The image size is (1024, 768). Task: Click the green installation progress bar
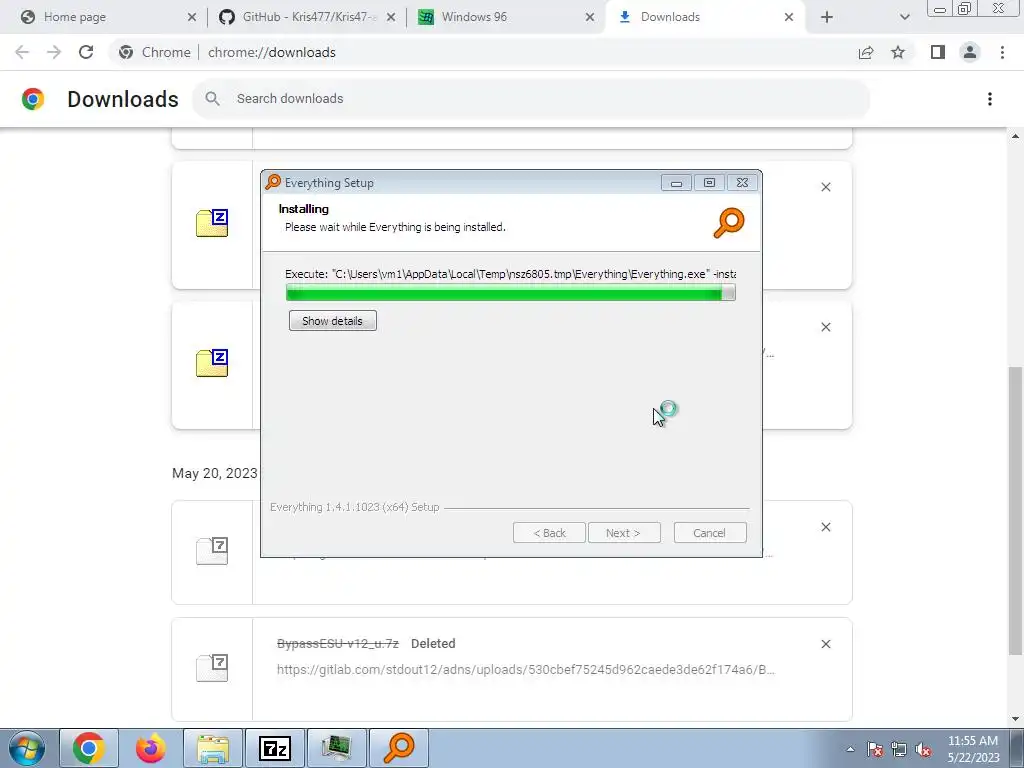510,293
